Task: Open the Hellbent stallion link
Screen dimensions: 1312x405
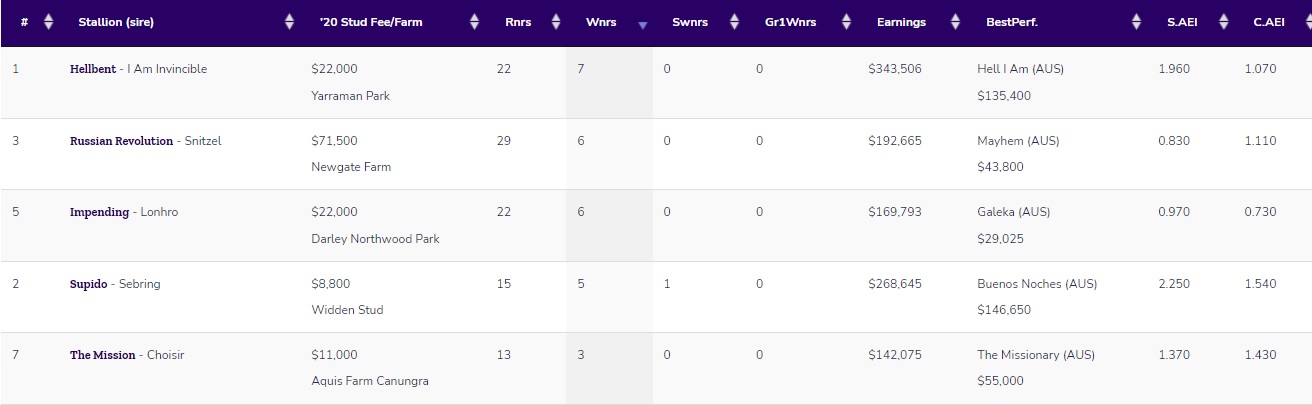Action: point(93,69)
